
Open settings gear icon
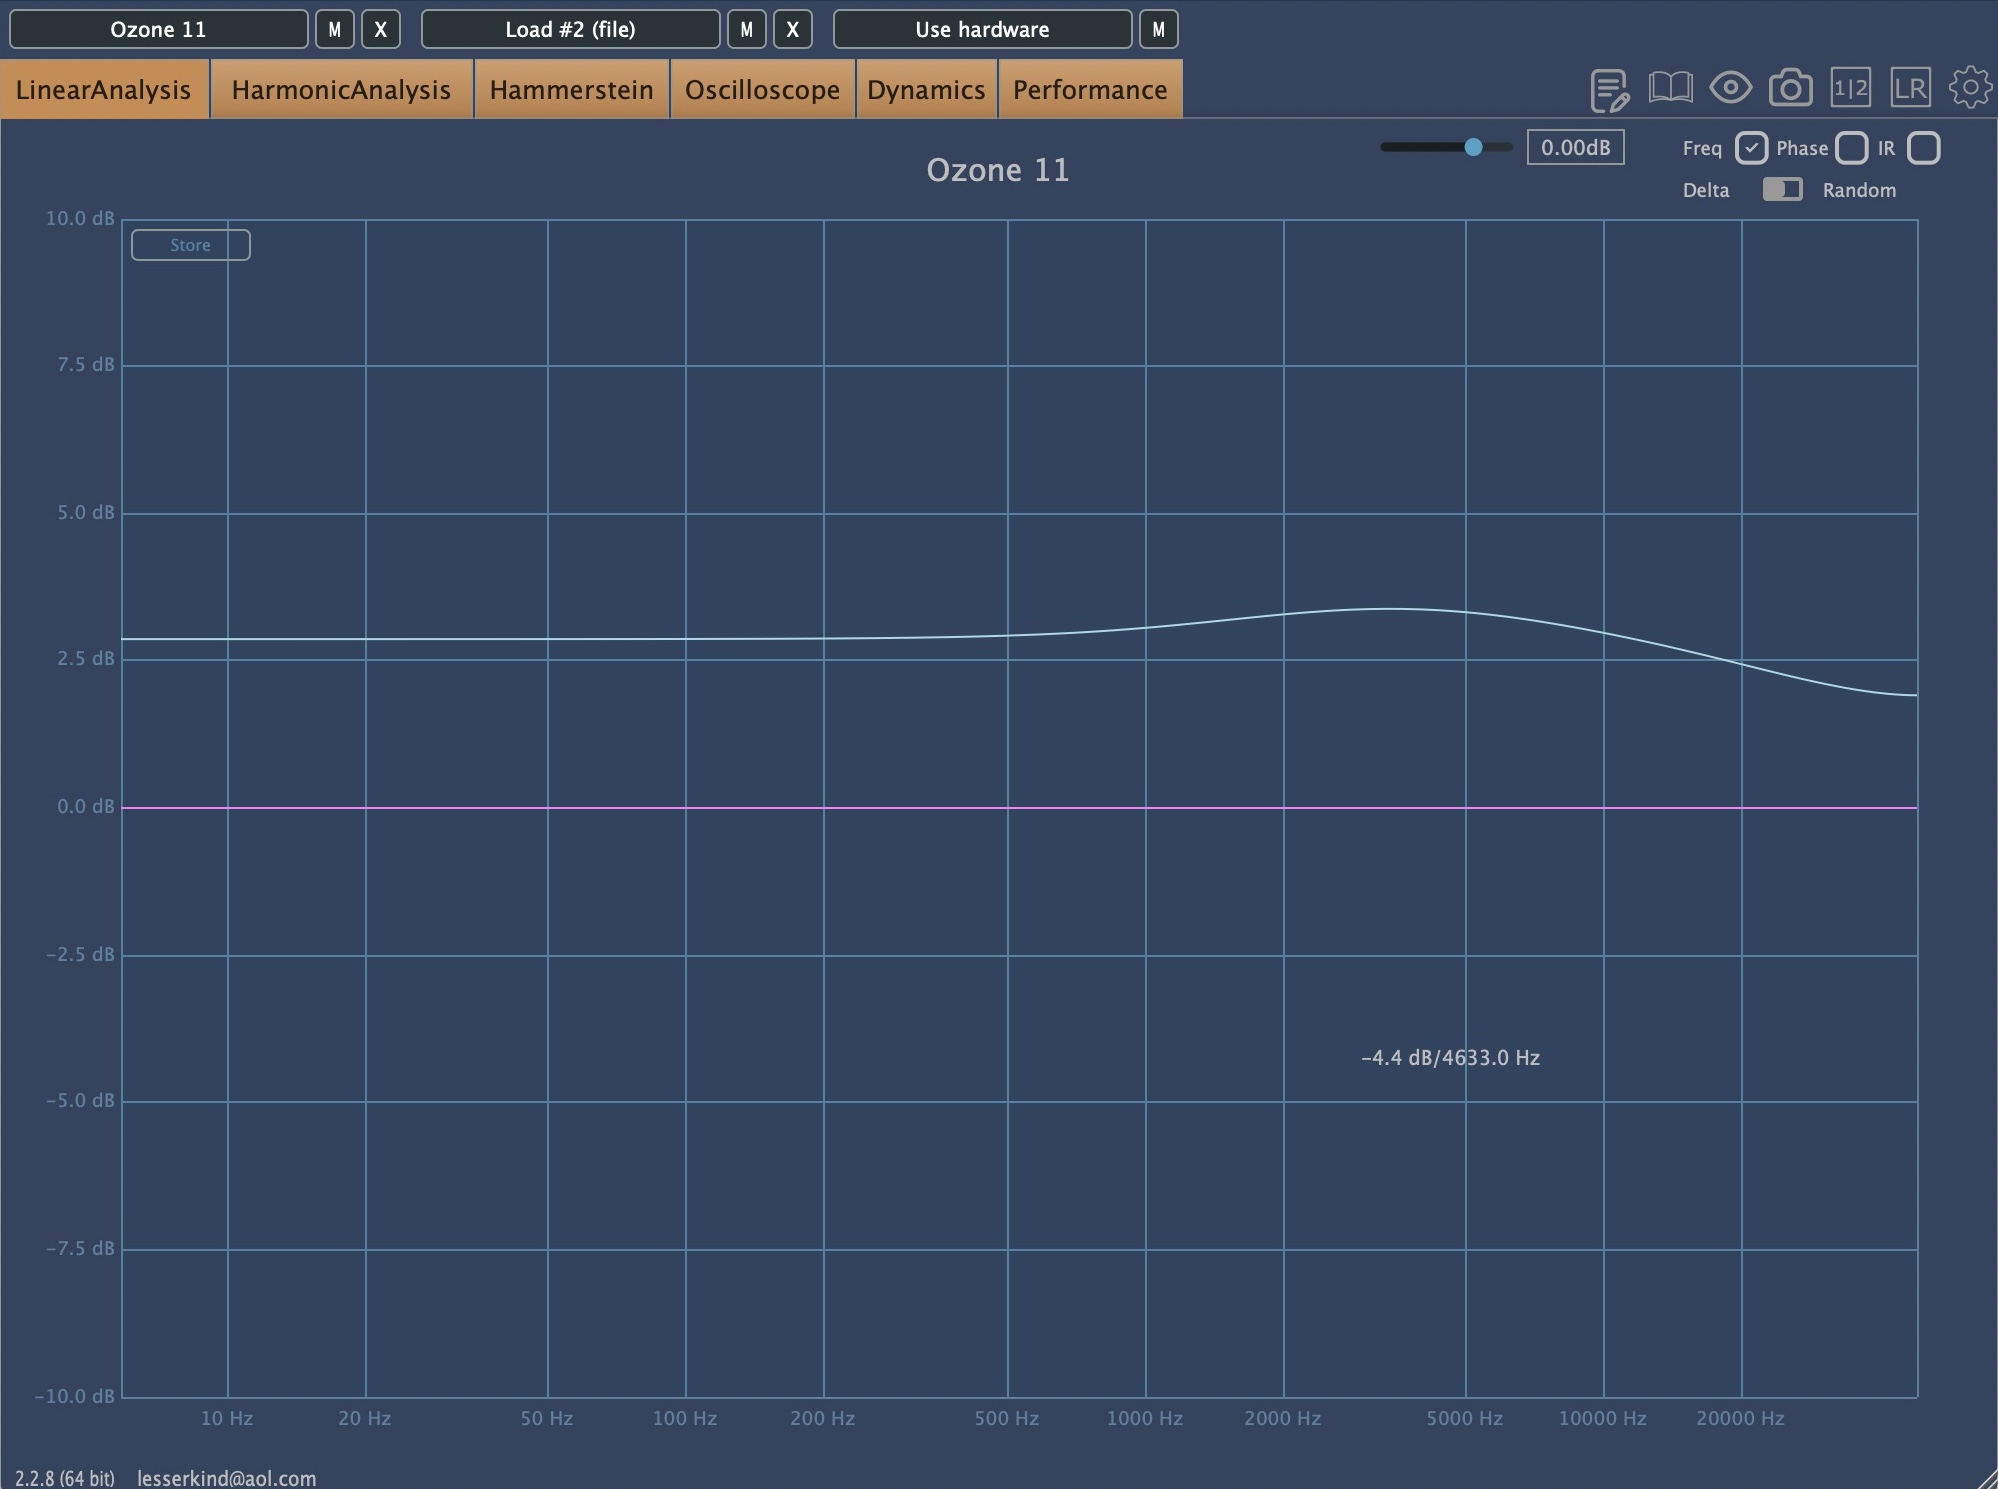1970,87
